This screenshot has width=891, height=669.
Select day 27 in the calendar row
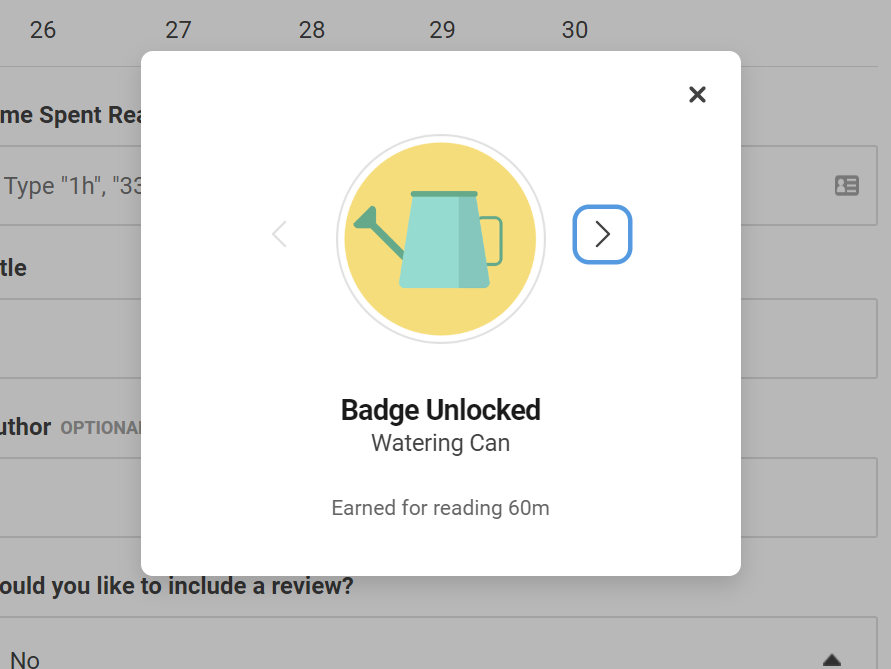[x=178, y=30]
